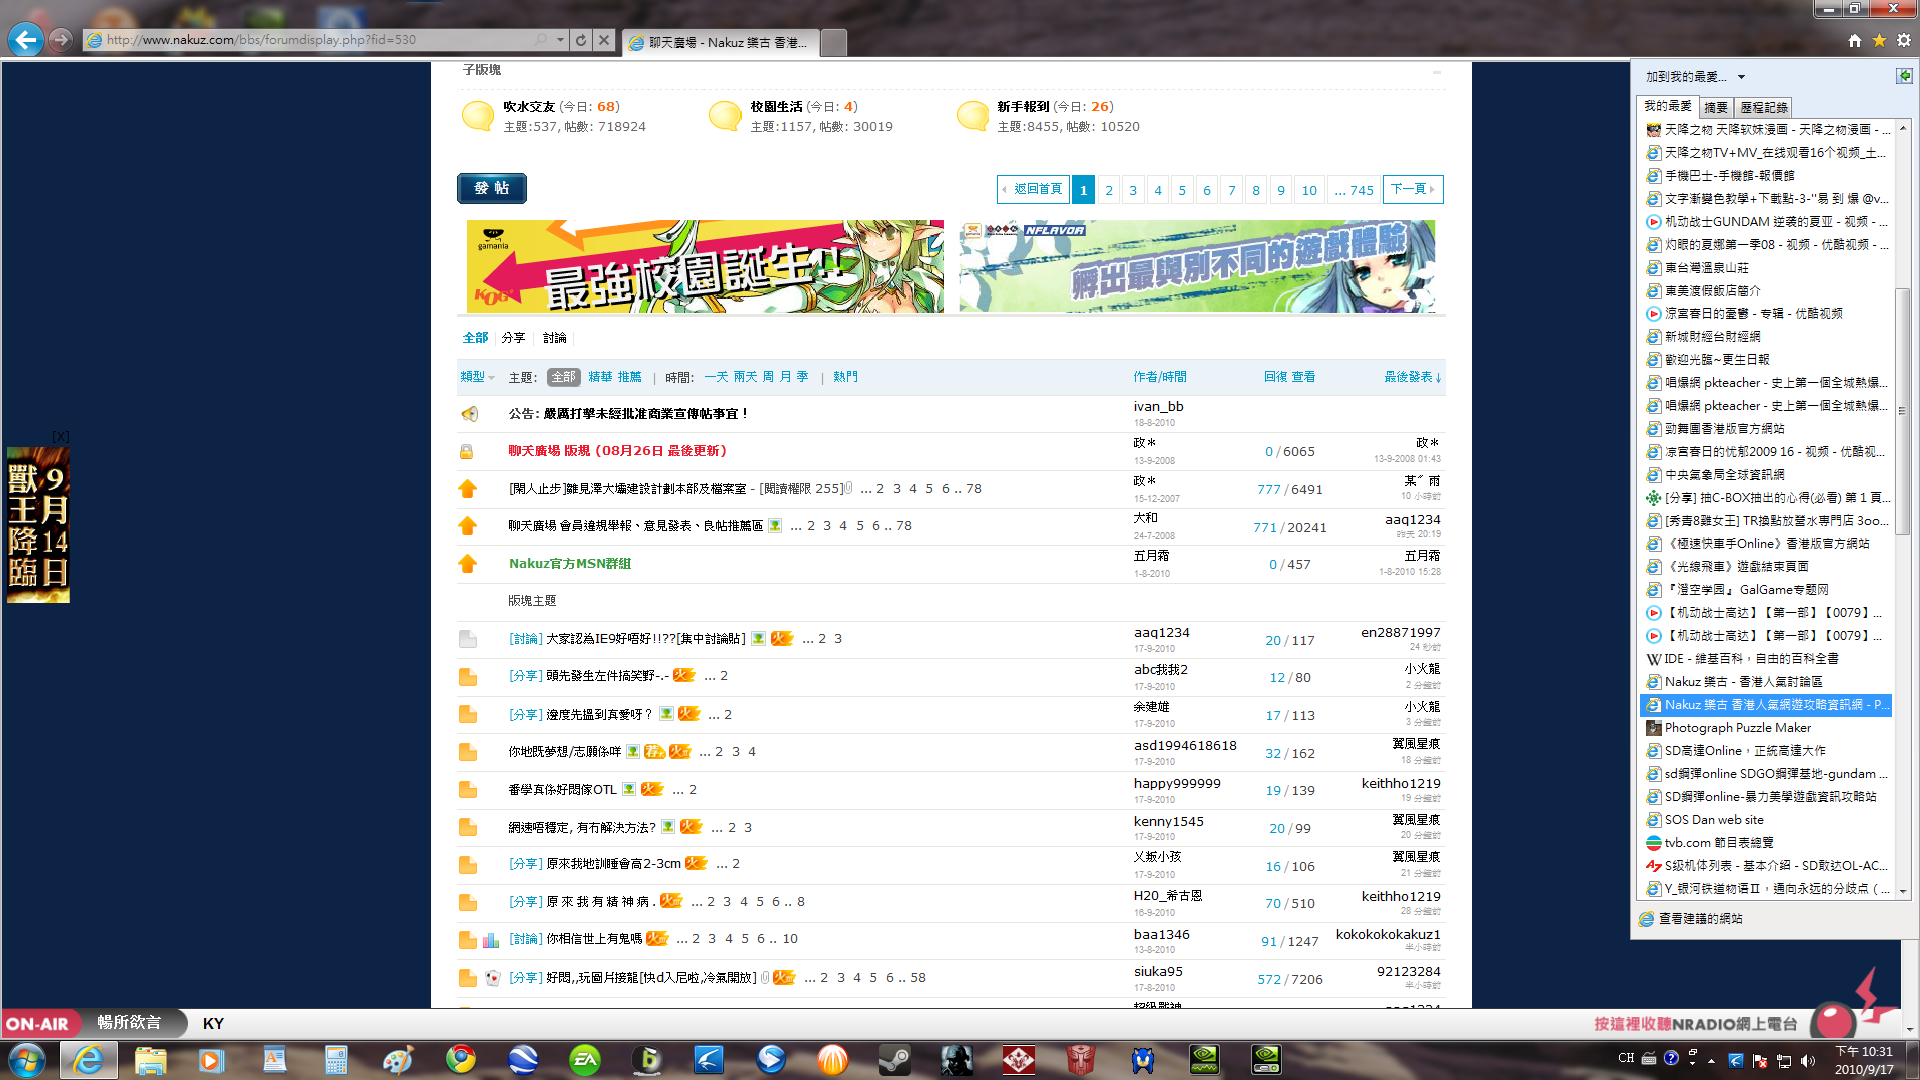
Task: Click the browser Back arrow button
Action: pos(26,40)
